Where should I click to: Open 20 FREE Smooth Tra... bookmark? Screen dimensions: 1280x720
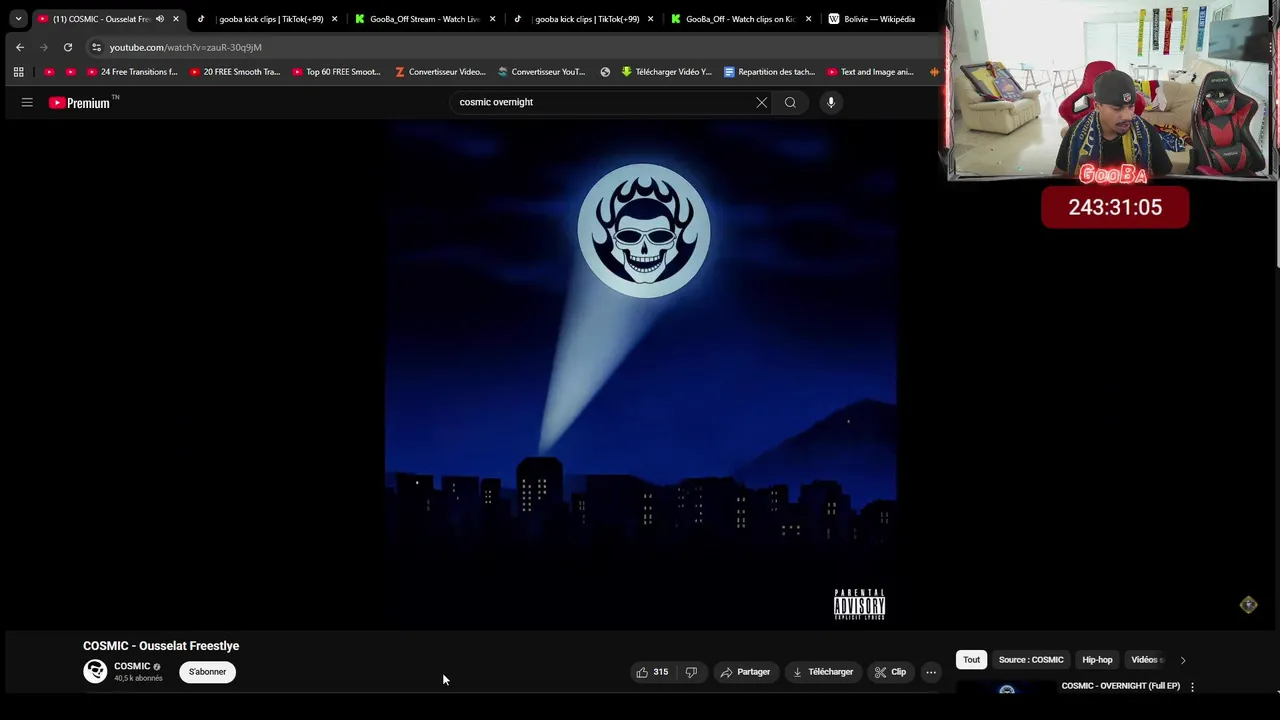(235, 72)
